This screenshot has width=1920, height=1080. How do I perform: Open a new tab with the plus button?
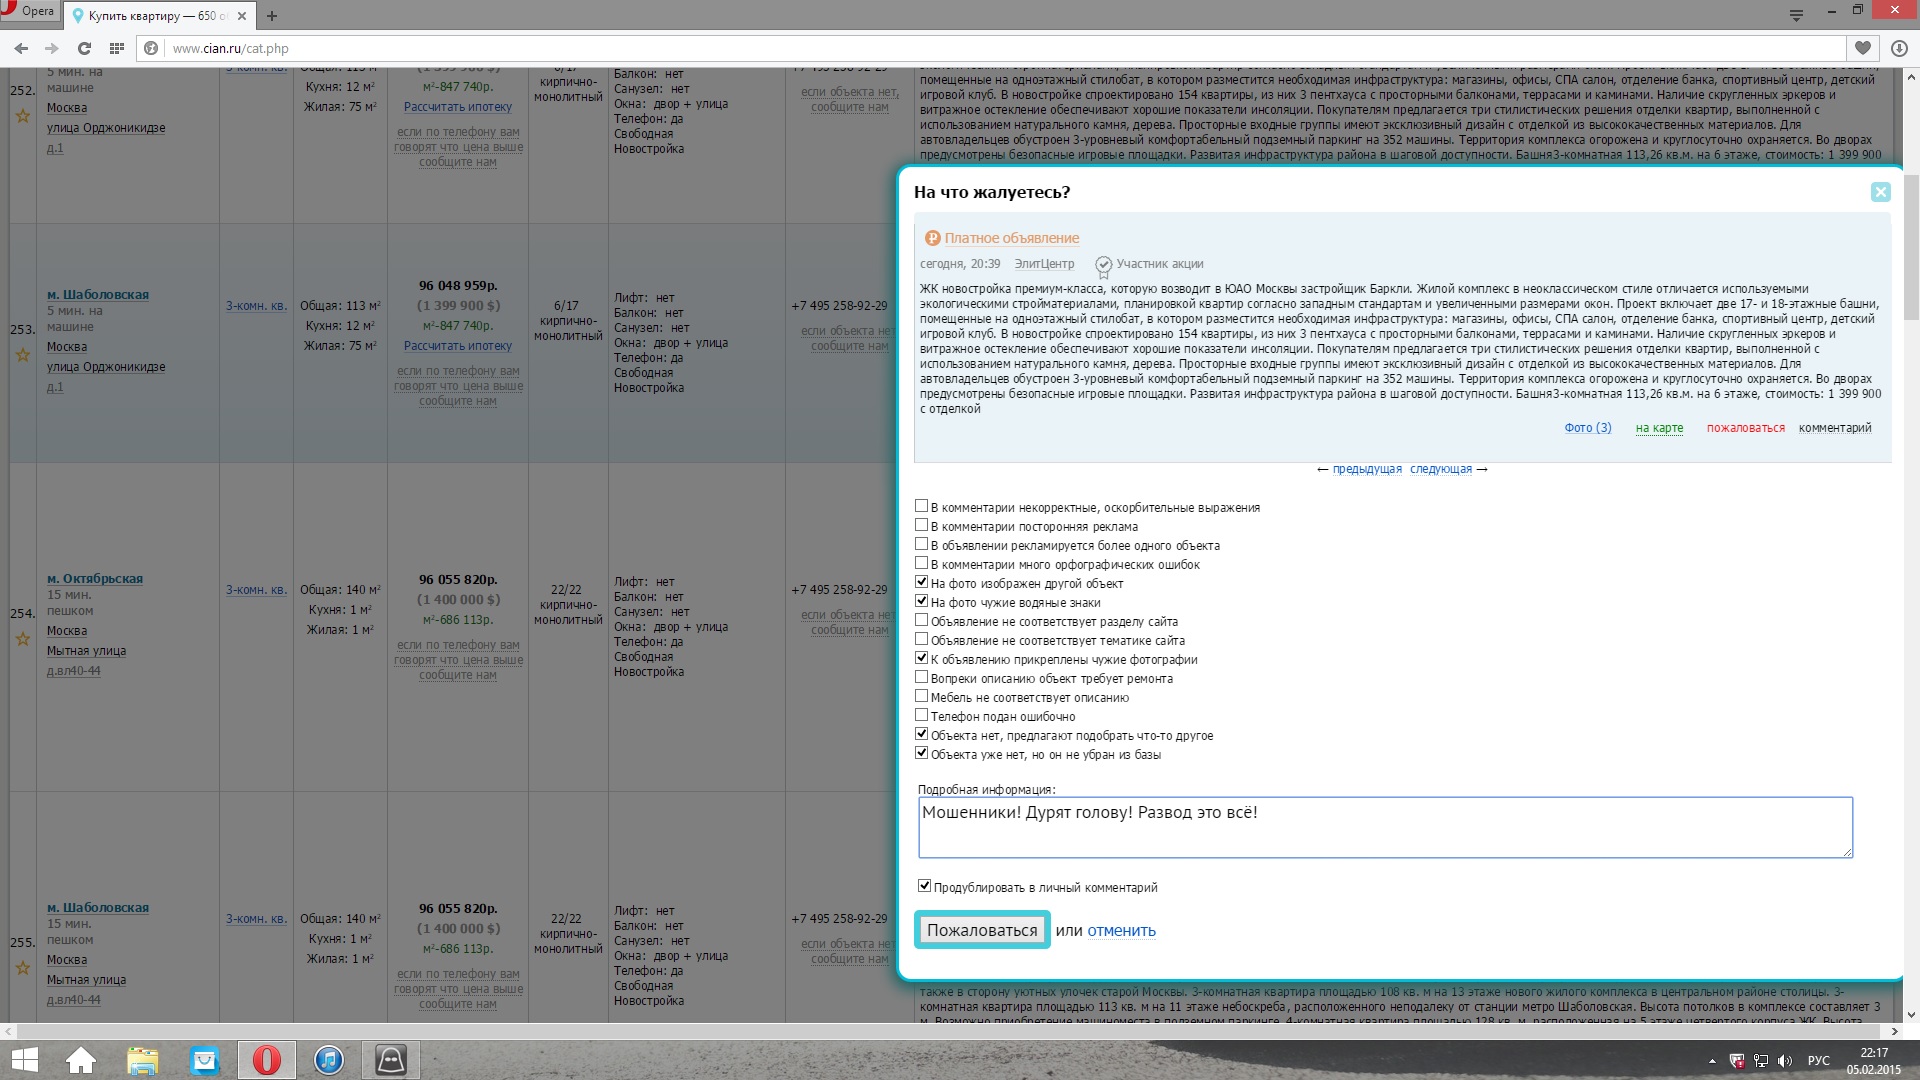[272, 16]
